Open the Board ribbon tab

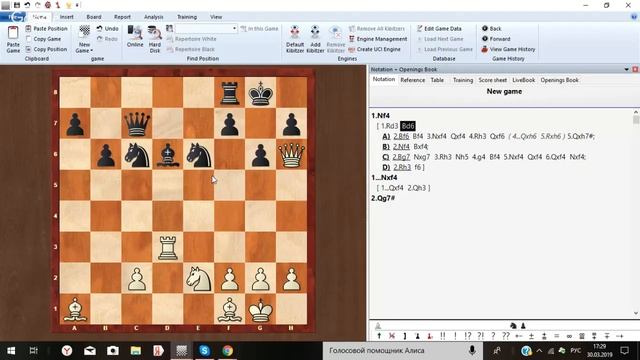[x=94, y=17]
